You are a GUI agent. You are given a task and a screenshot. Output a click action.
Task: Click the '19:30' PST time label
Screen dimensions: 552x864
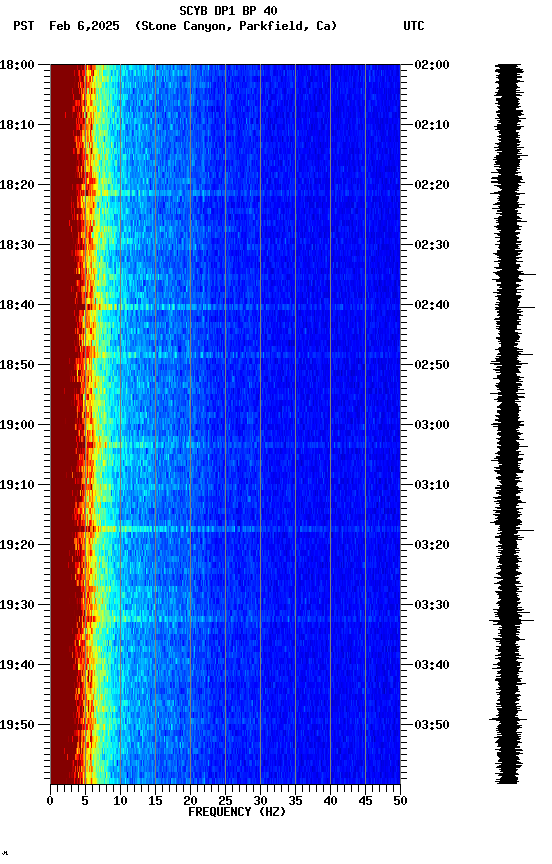coord(17,605)
